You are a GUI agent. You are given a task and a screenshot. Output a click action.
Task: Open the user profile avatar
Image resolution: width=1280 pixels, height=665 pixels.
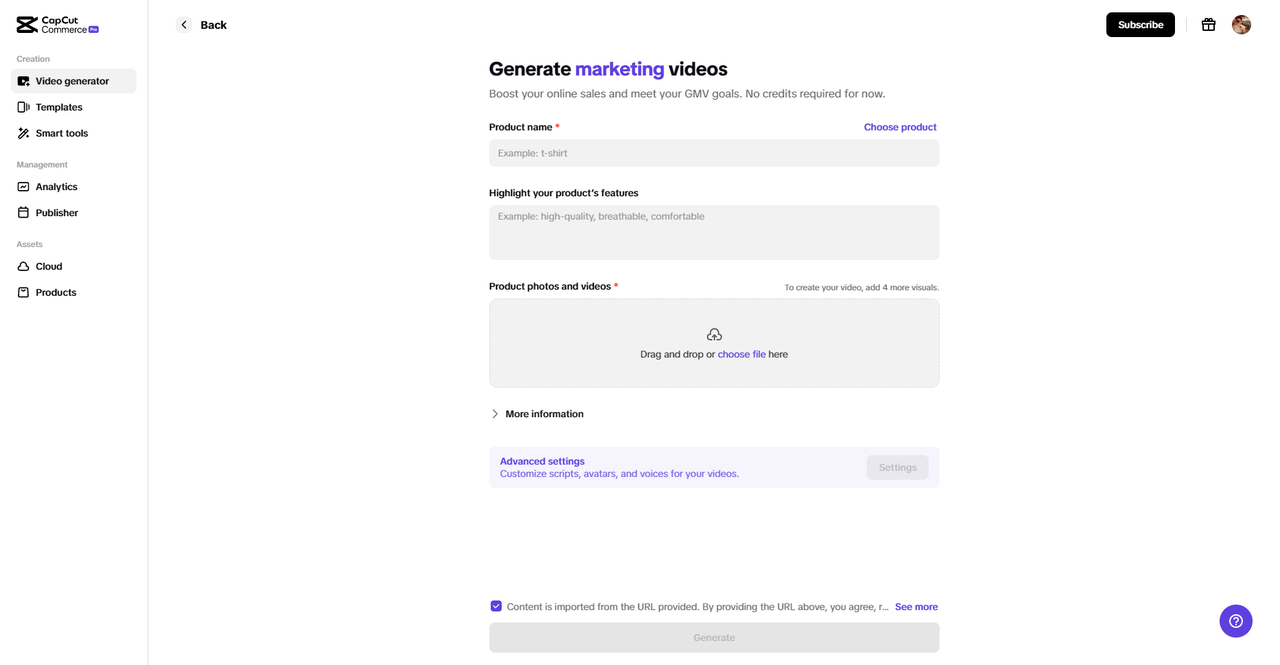click(x=1241, y=25)
